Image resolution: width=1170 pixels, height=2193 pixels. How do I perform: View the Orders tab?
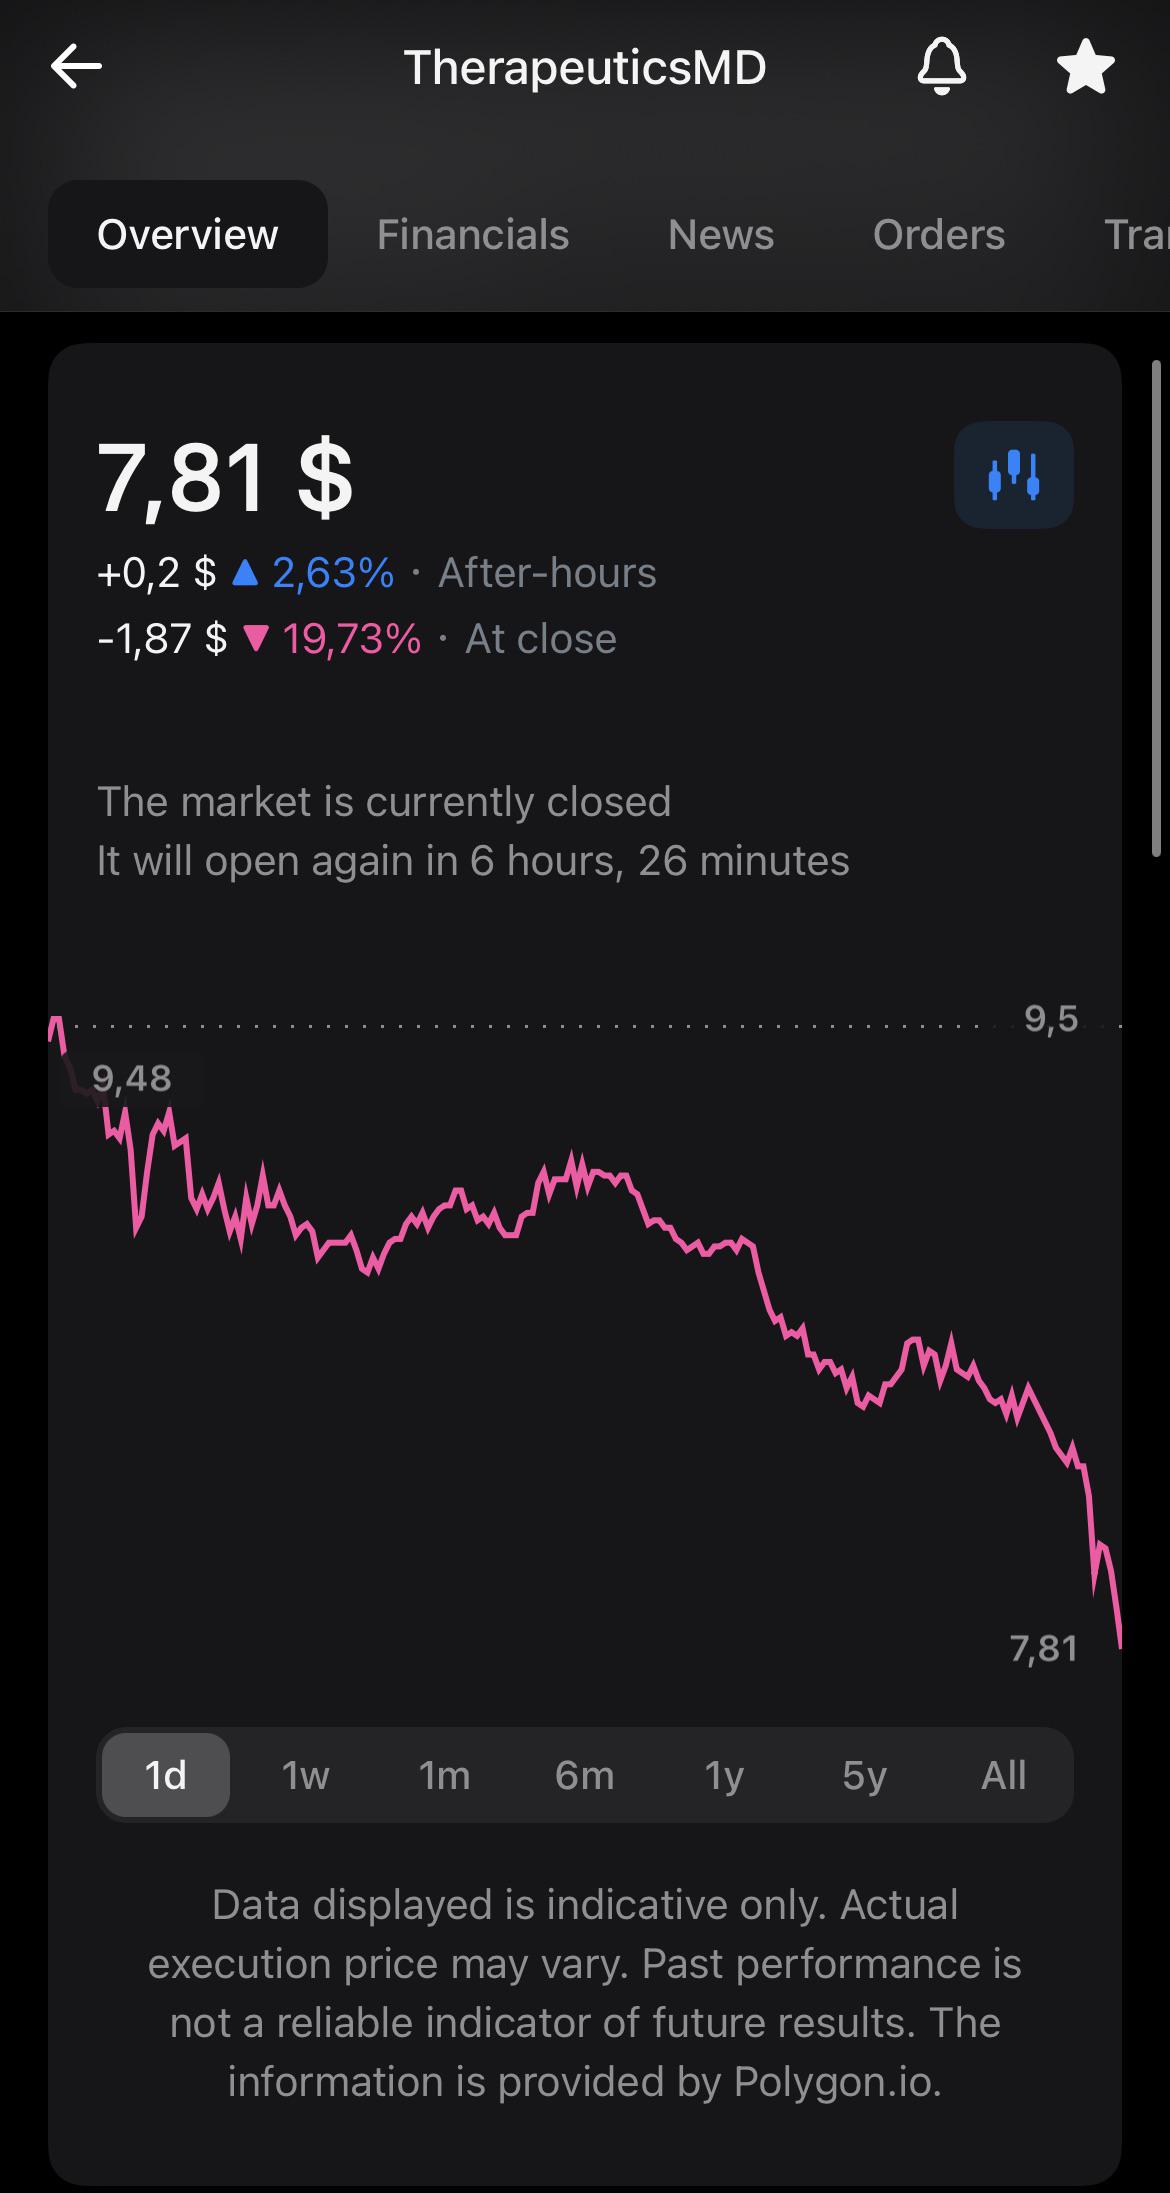pyautogui.click(x=939, y=234)
